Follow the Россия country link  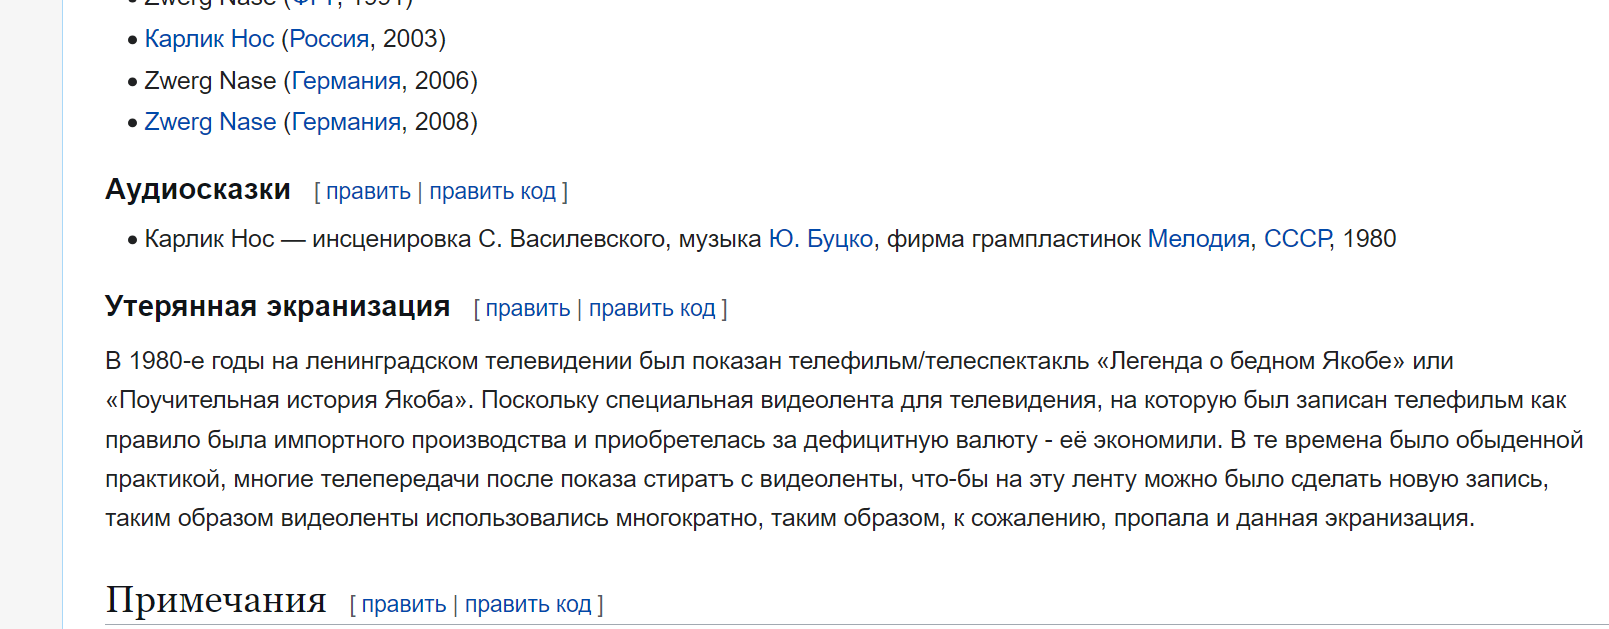pos(329,39)
